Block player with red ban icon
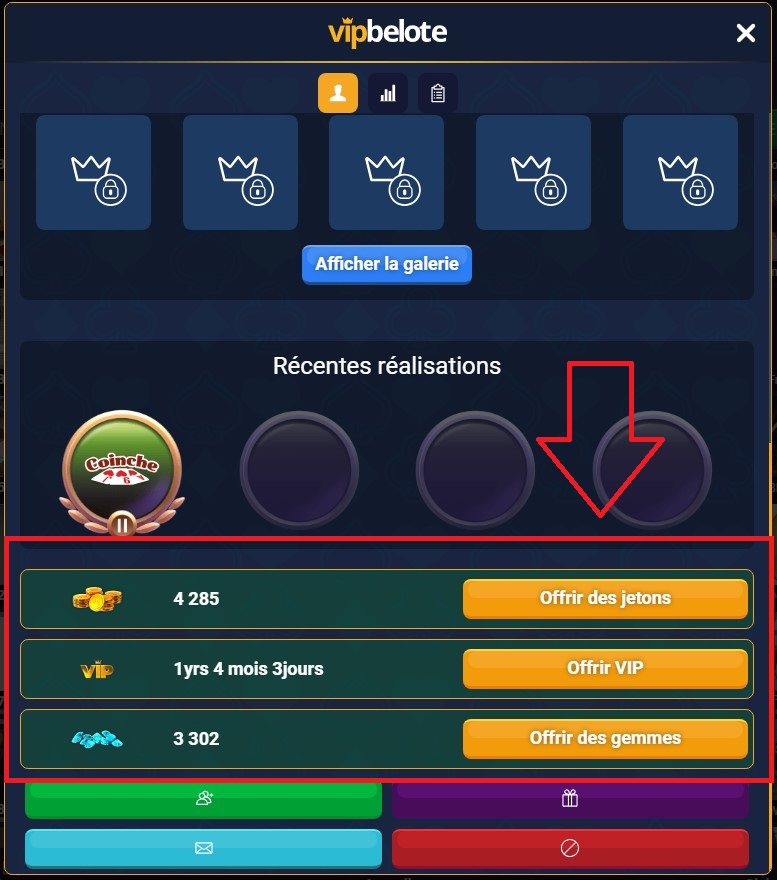Screen dimensions: 777x880 (x=570, y=848)
